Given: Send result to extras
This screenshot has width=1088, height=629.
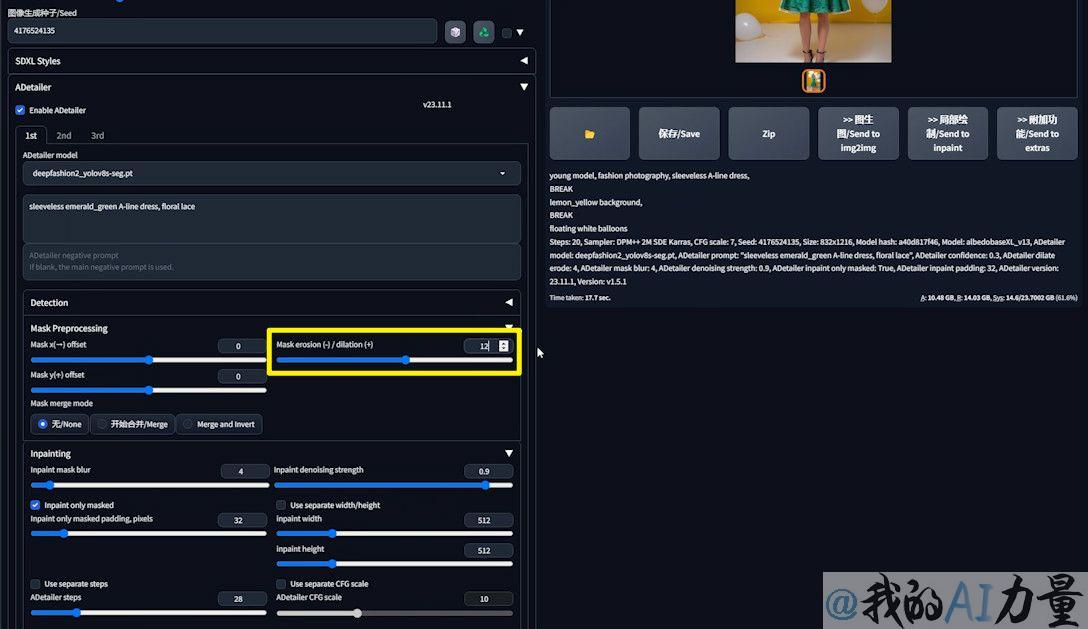Looking at the screenshot, I should click(1037, 133).
